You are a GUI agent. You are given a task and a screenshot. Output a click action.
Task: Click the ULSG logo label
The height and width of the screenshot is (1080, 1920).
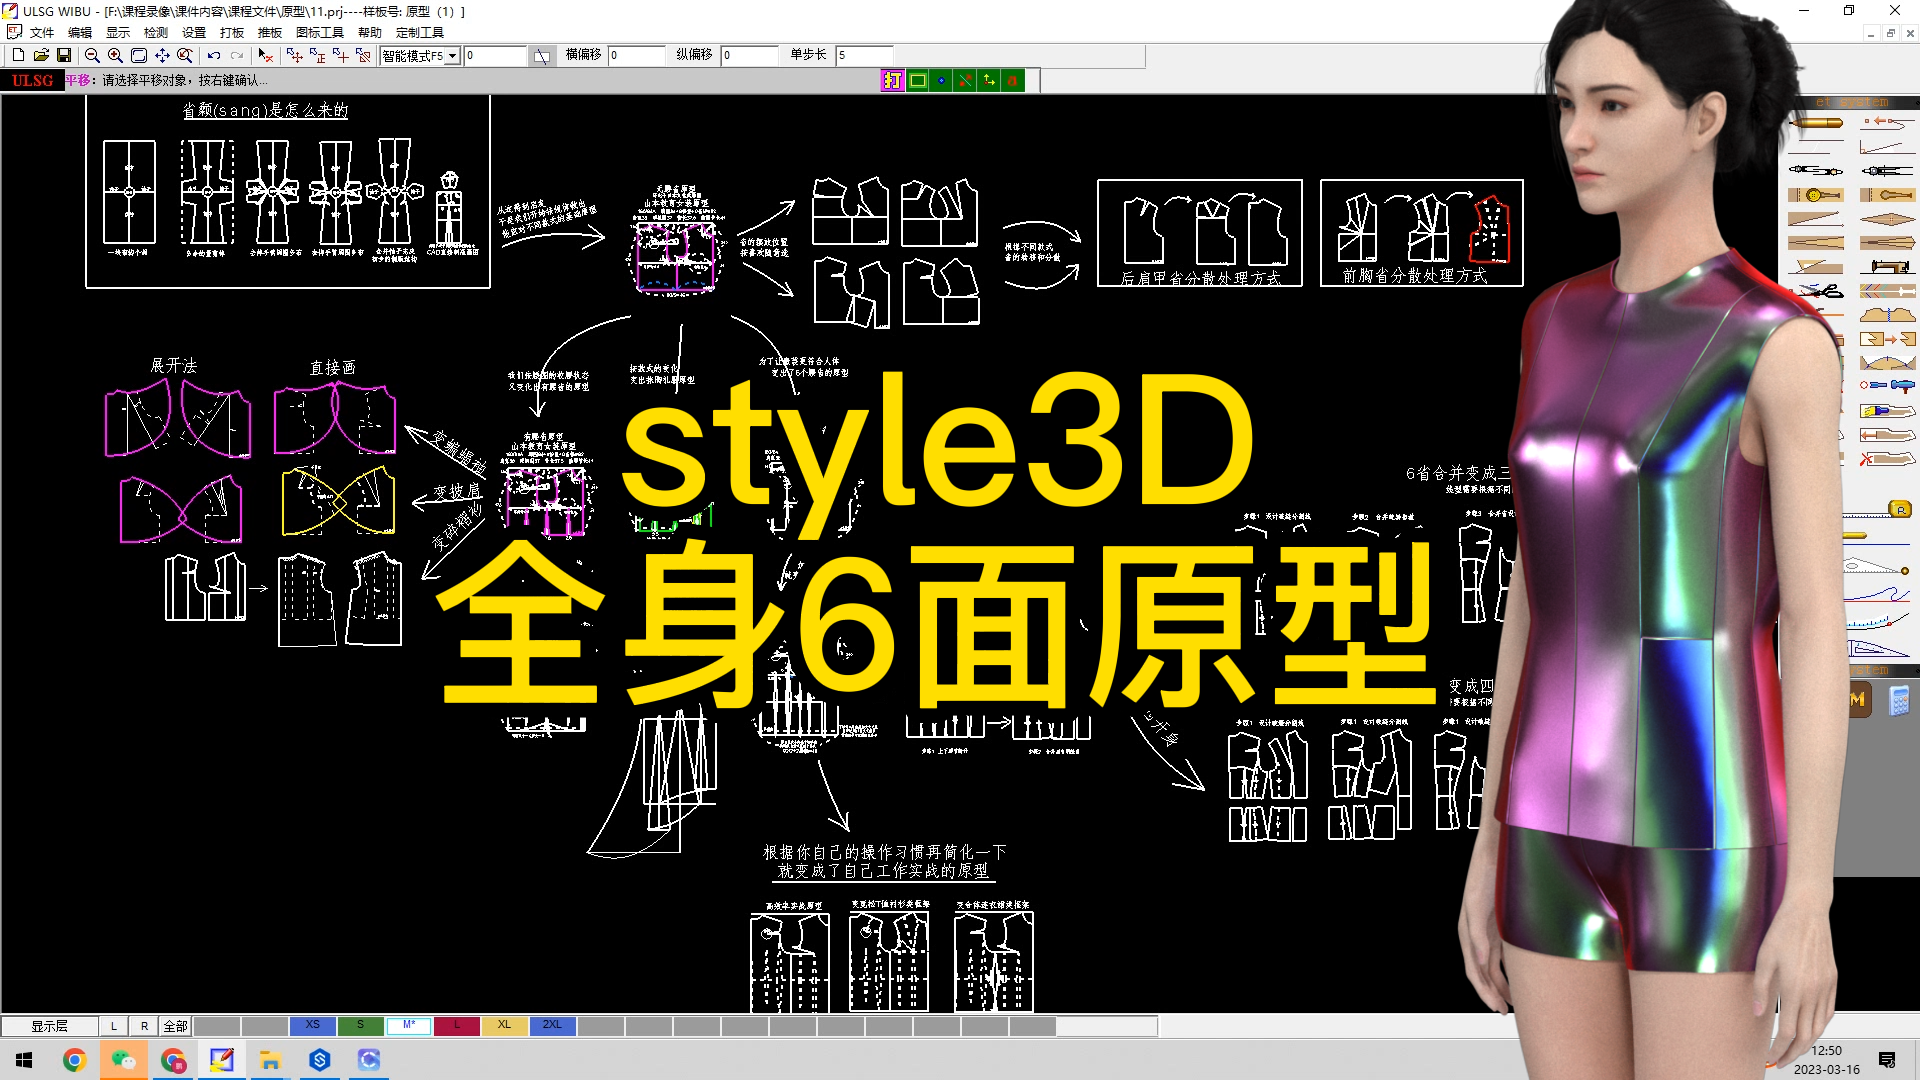pos(32,80)
